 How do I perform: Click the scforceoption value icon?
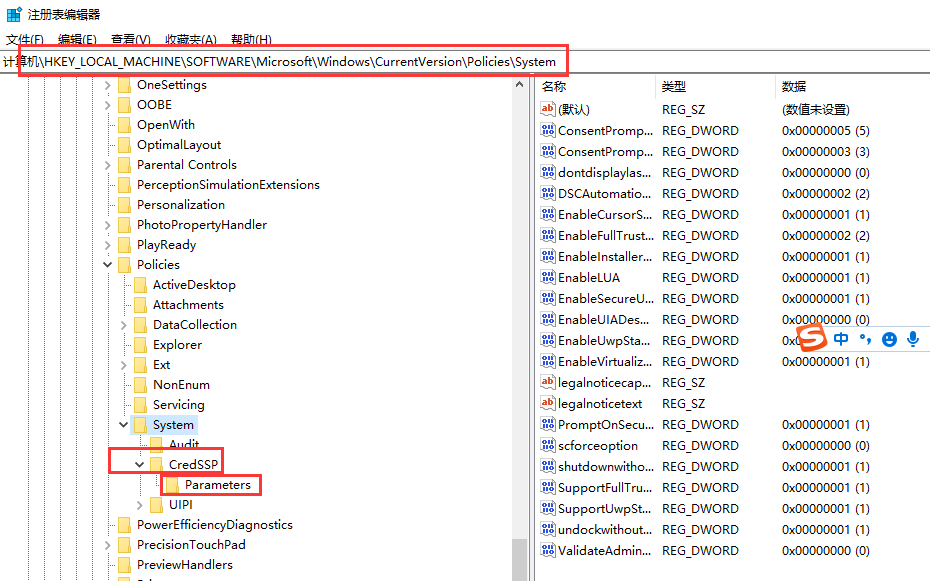[547, 446]
